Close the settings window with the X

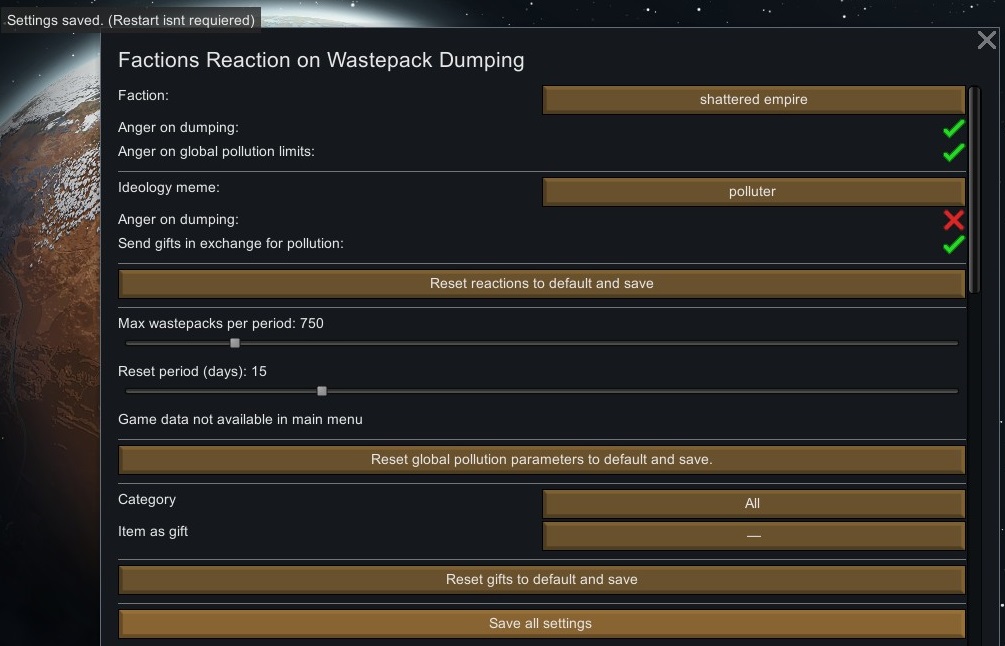click(987, 40)
